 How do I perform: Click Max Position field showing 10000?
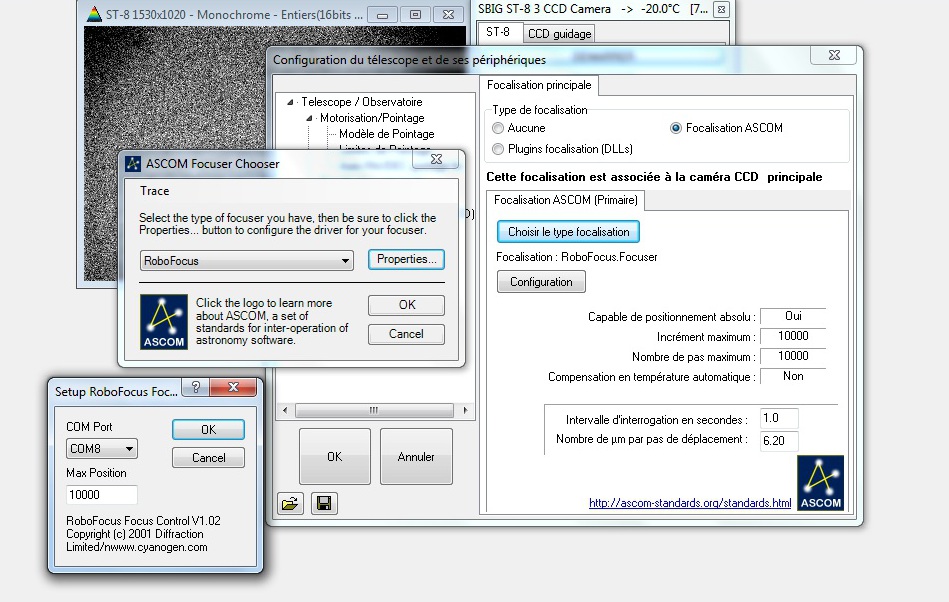pos(102,495)
